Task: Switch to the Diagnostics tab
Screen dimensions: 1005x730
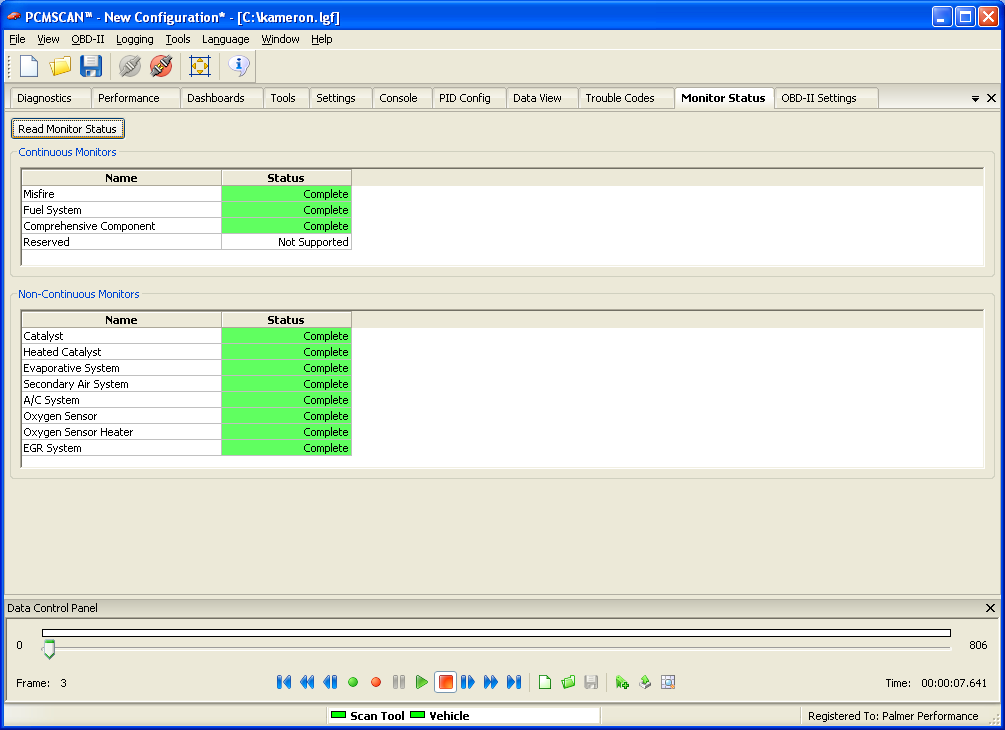Action: point(51,98)
